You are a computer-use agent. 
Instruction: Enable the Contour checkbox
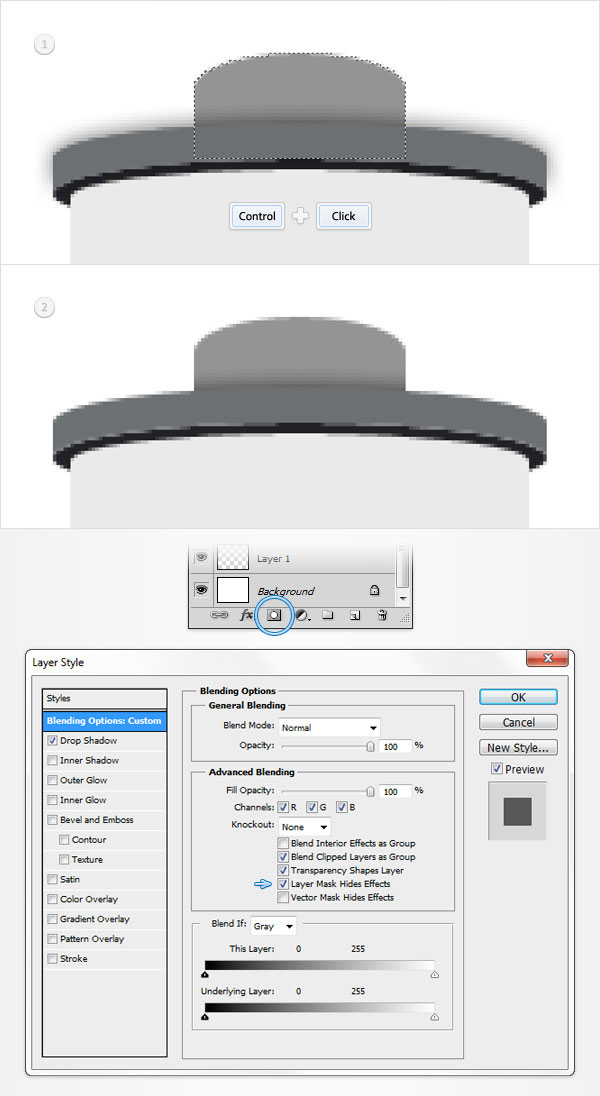tap(64, 839)
